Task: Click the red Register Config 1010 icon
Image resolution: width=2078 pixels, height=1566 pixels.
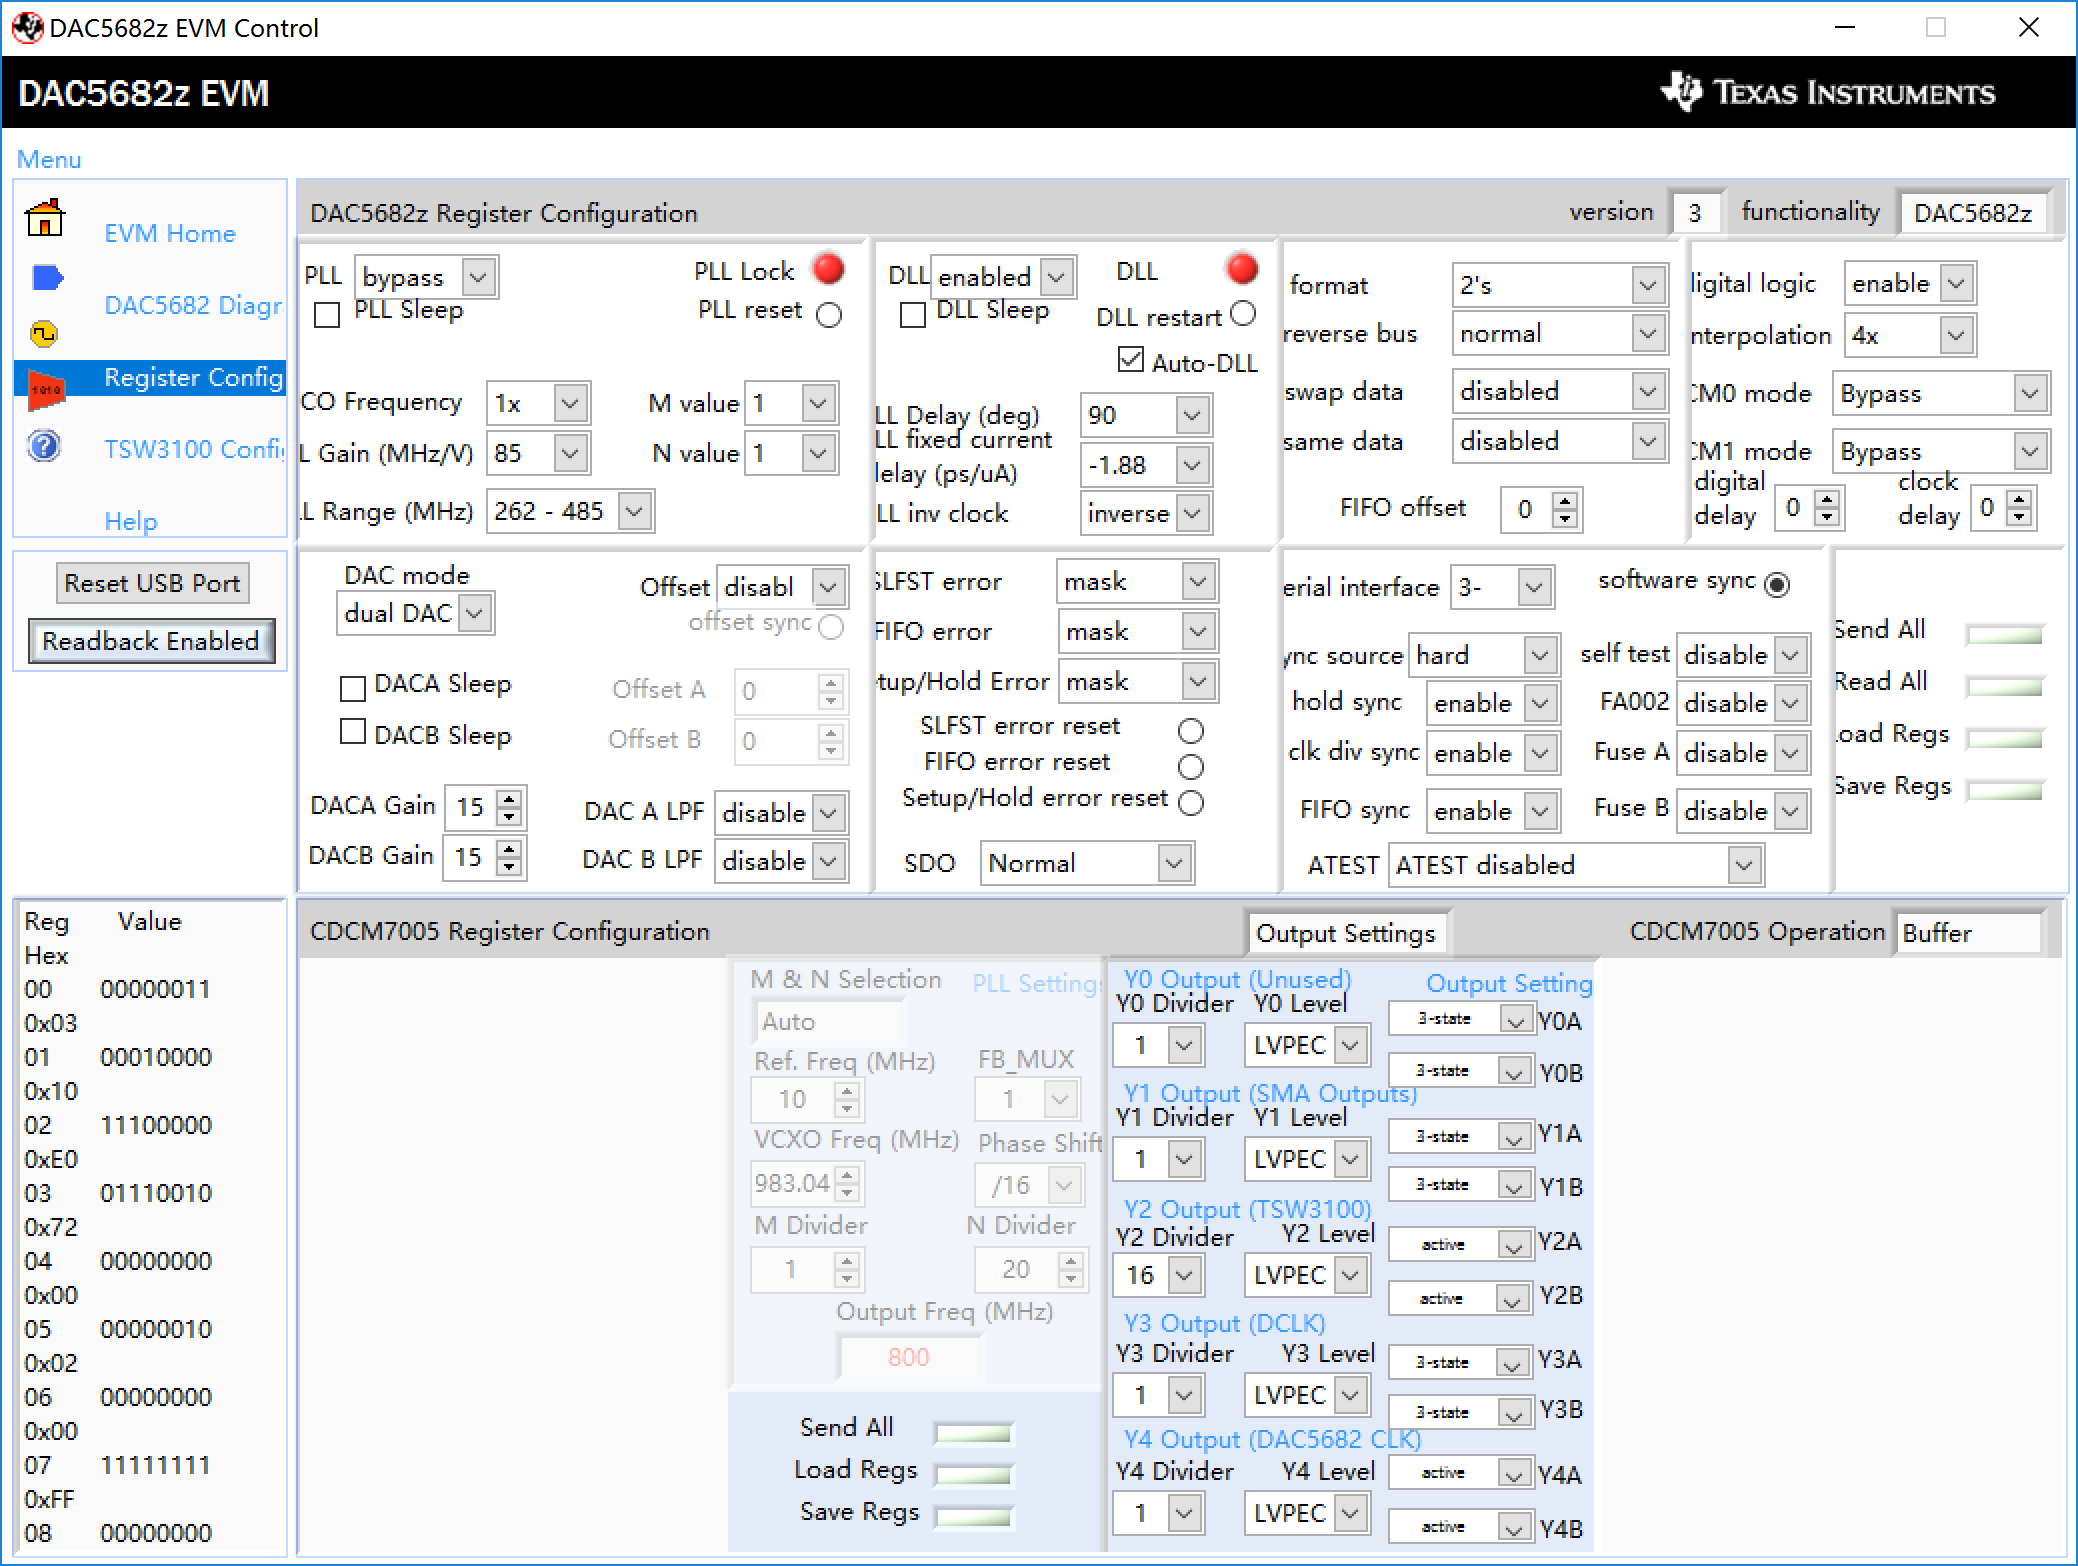Action: (x=46, y=390)
